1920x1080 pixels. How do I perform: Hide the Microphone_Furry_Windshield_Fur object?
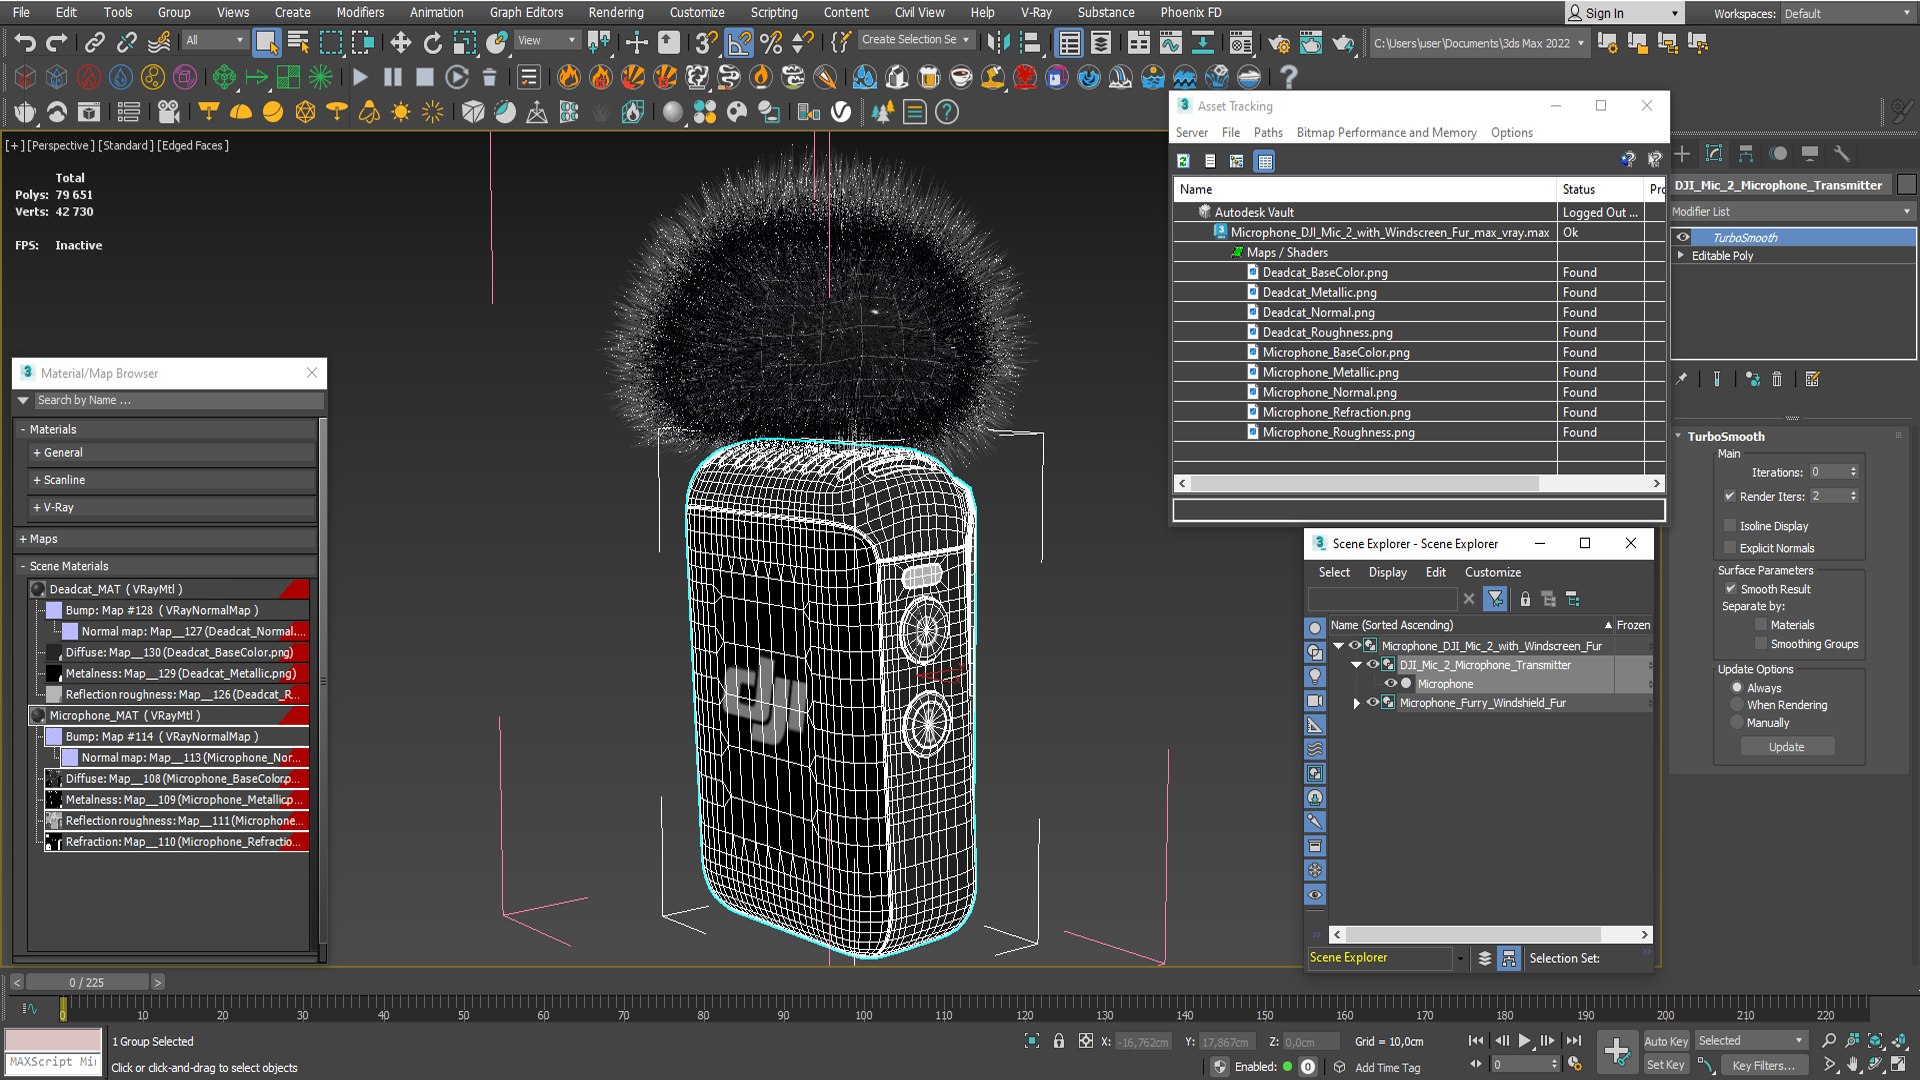coord(1373,703)
